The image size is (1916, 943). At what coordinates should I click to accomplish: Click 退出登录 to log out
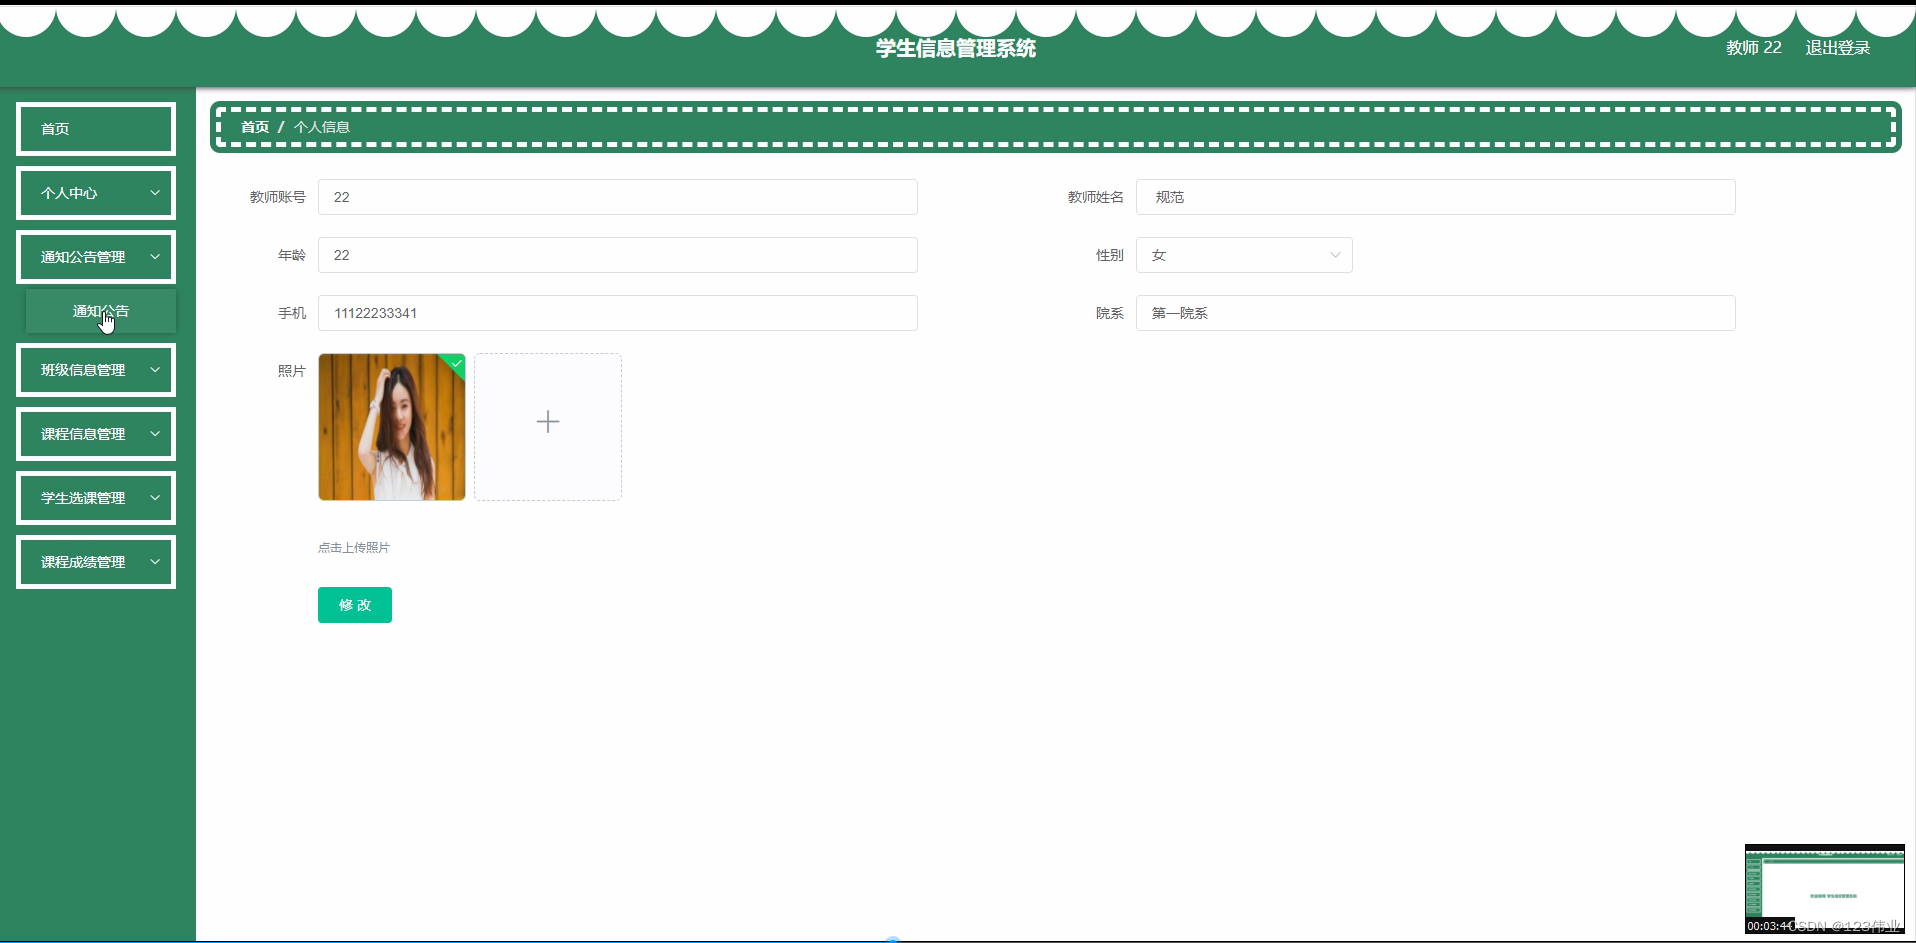(x=1837, y=47)
